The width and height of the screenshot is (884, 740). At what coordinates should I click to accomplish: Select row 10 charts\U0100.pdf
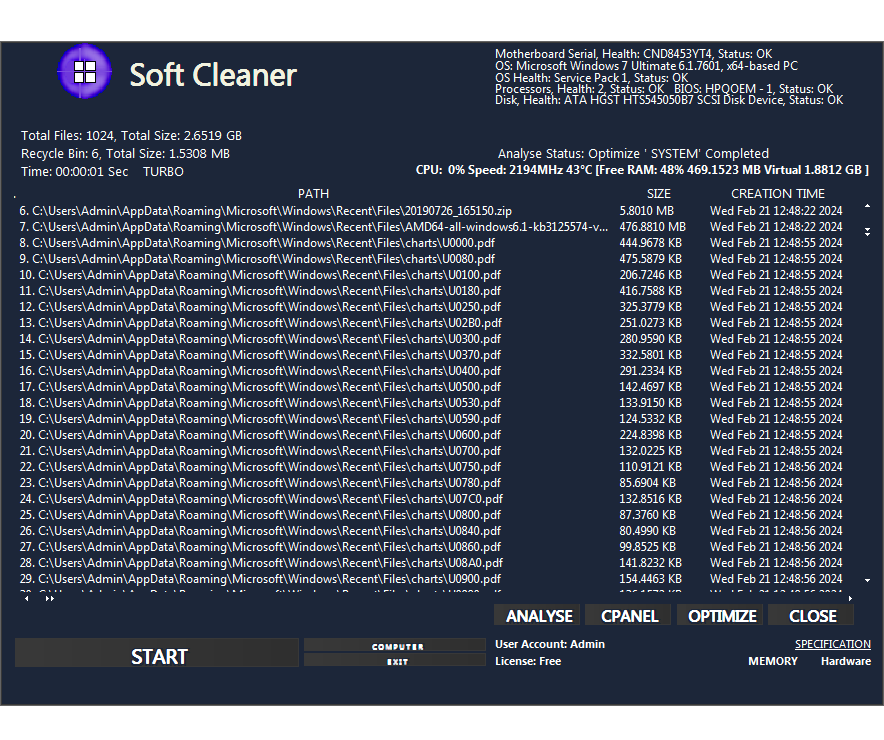431,275
